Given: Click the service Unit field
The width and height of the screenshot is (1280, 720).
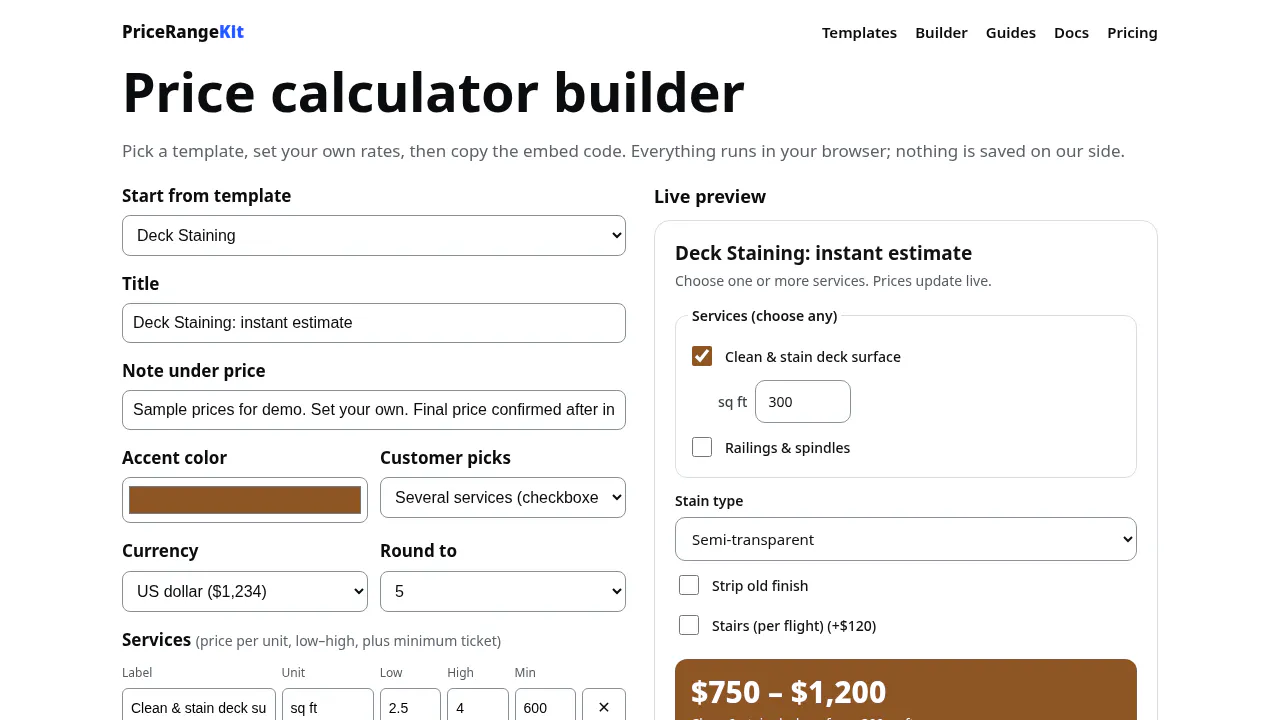Looking at the screenshot, I should point(328,707).
